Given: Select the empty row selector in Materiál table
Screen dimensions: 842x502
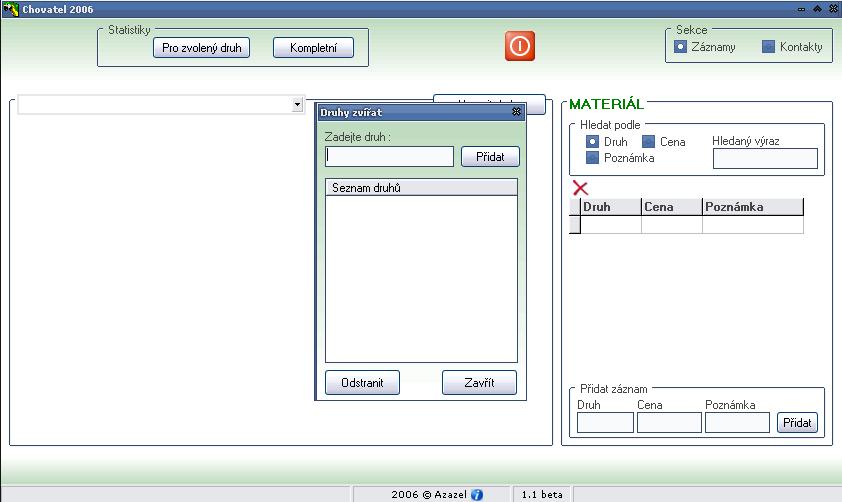Looking at the screenshot, I should tap(575, 224).
